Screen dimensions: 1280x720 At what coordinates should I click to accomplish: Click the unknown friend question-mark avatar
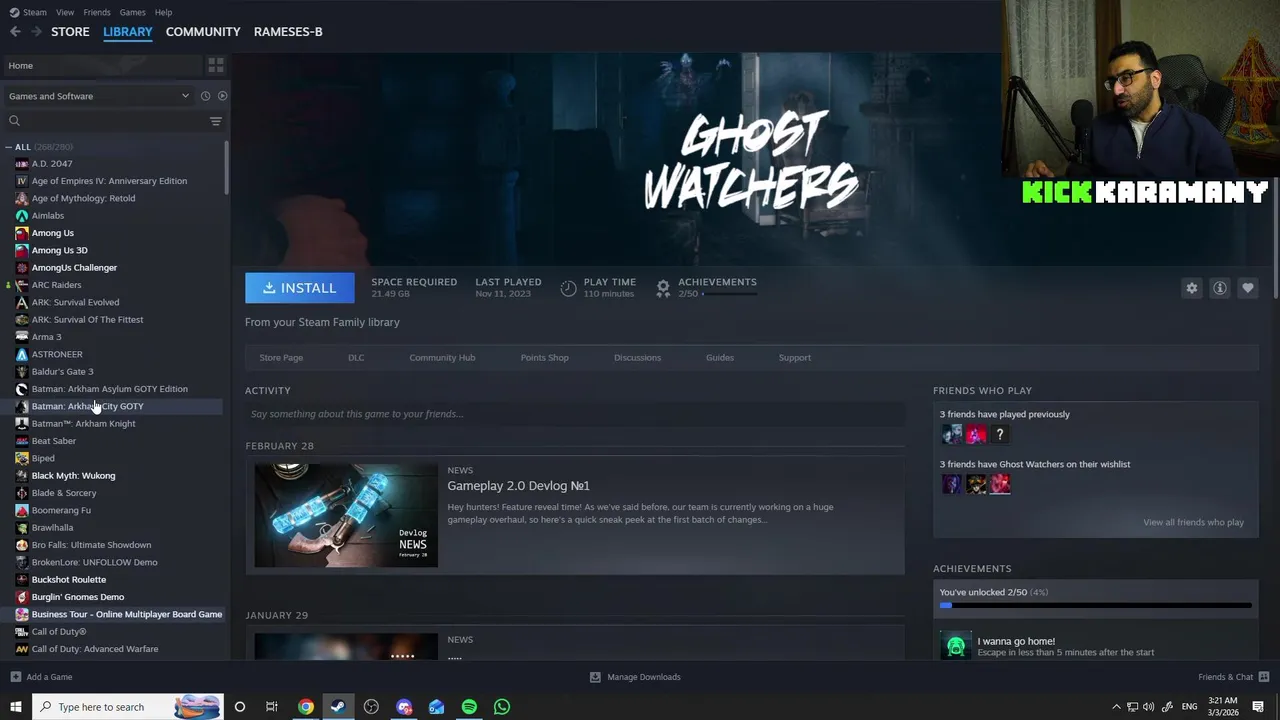point(1000,434)
